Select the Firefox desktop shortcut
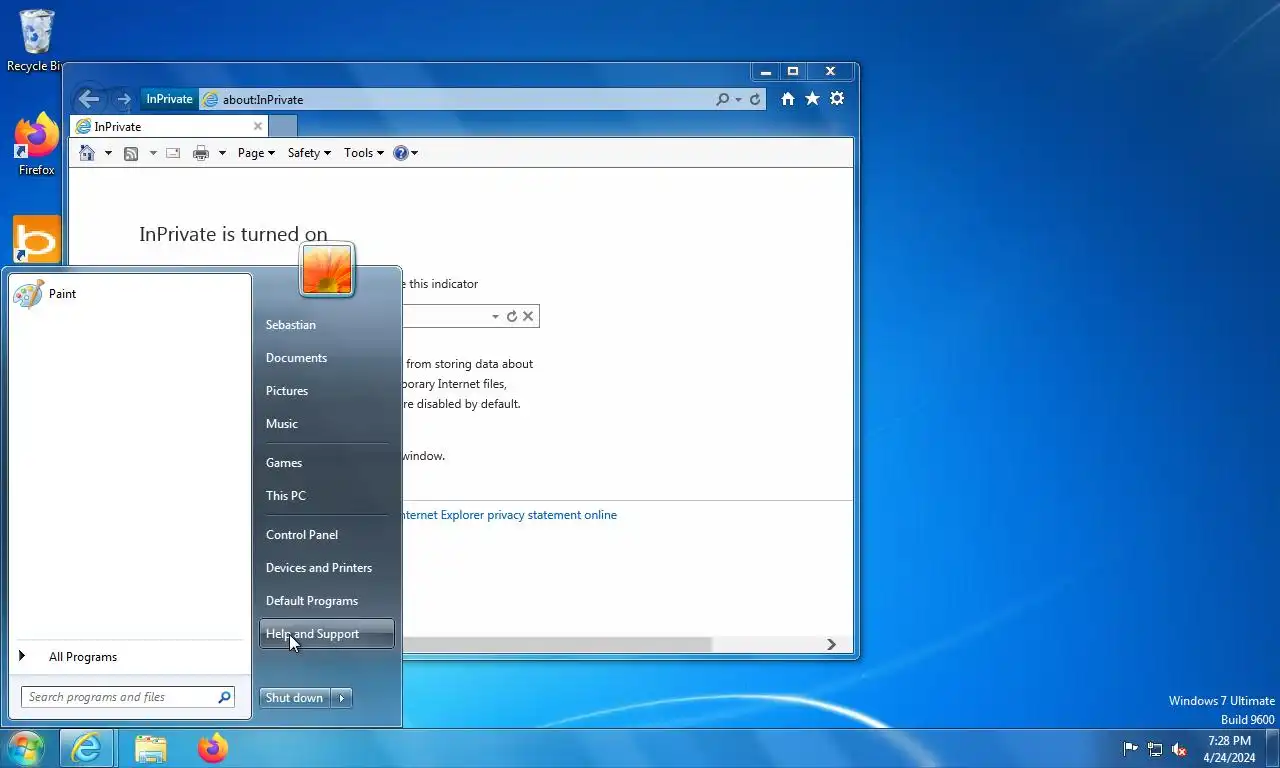This screenshot has width=1280, height=768. [x=37, y=145]
